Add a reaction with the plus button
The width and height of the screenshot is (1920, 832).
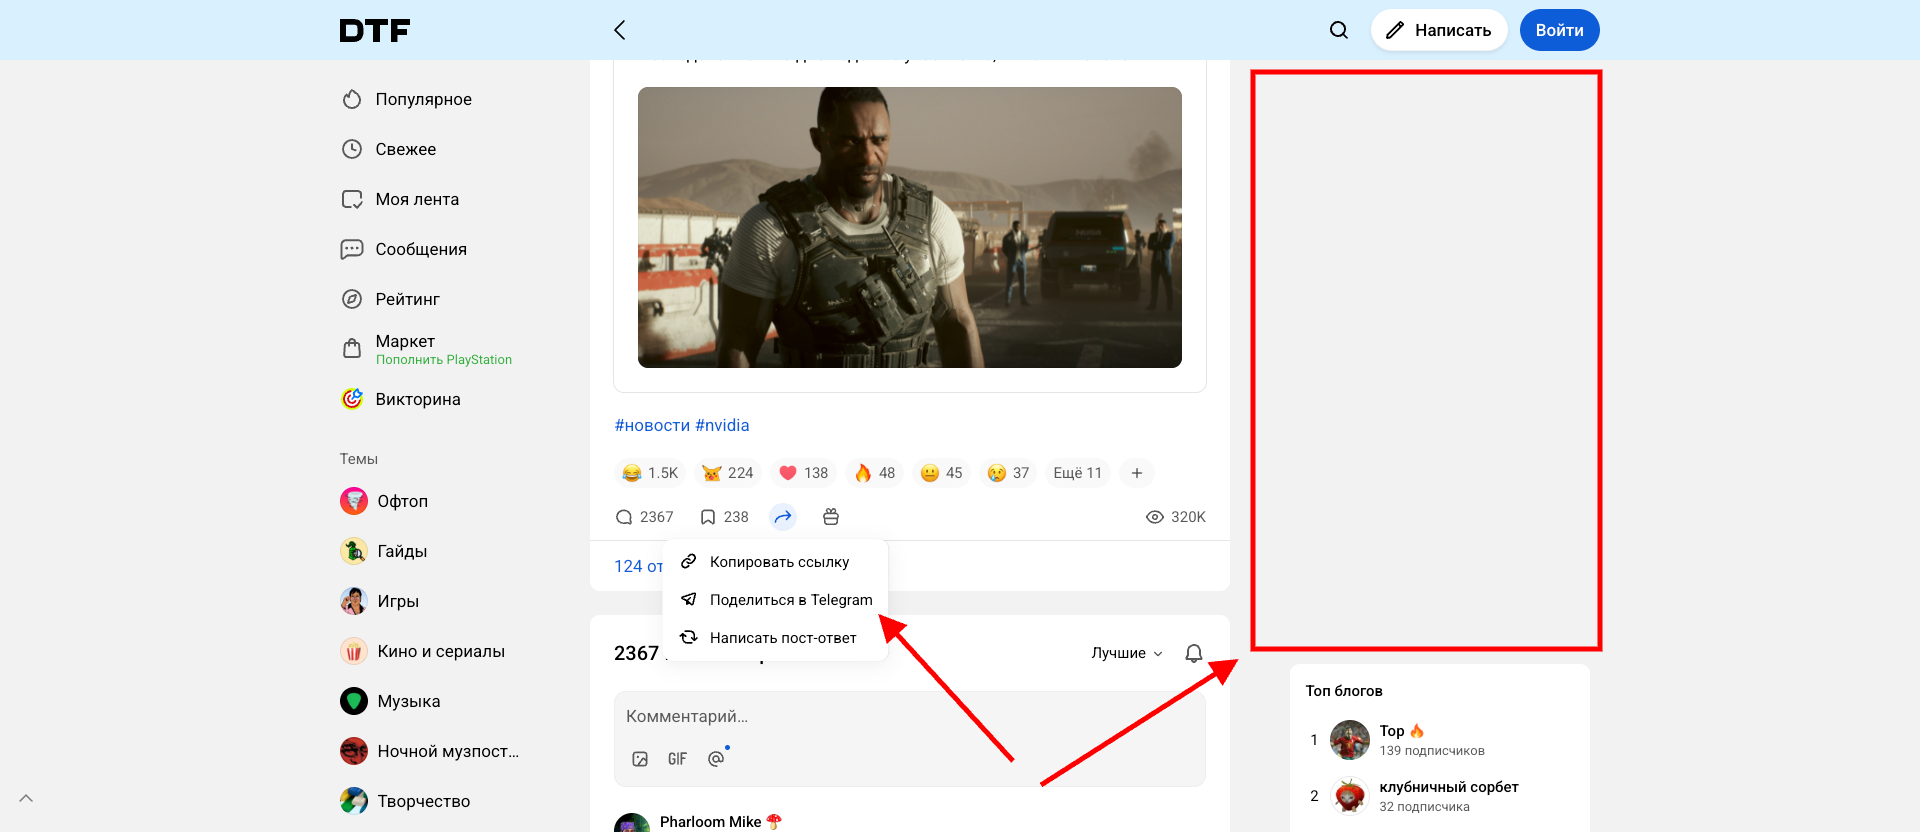point(1137,473)
